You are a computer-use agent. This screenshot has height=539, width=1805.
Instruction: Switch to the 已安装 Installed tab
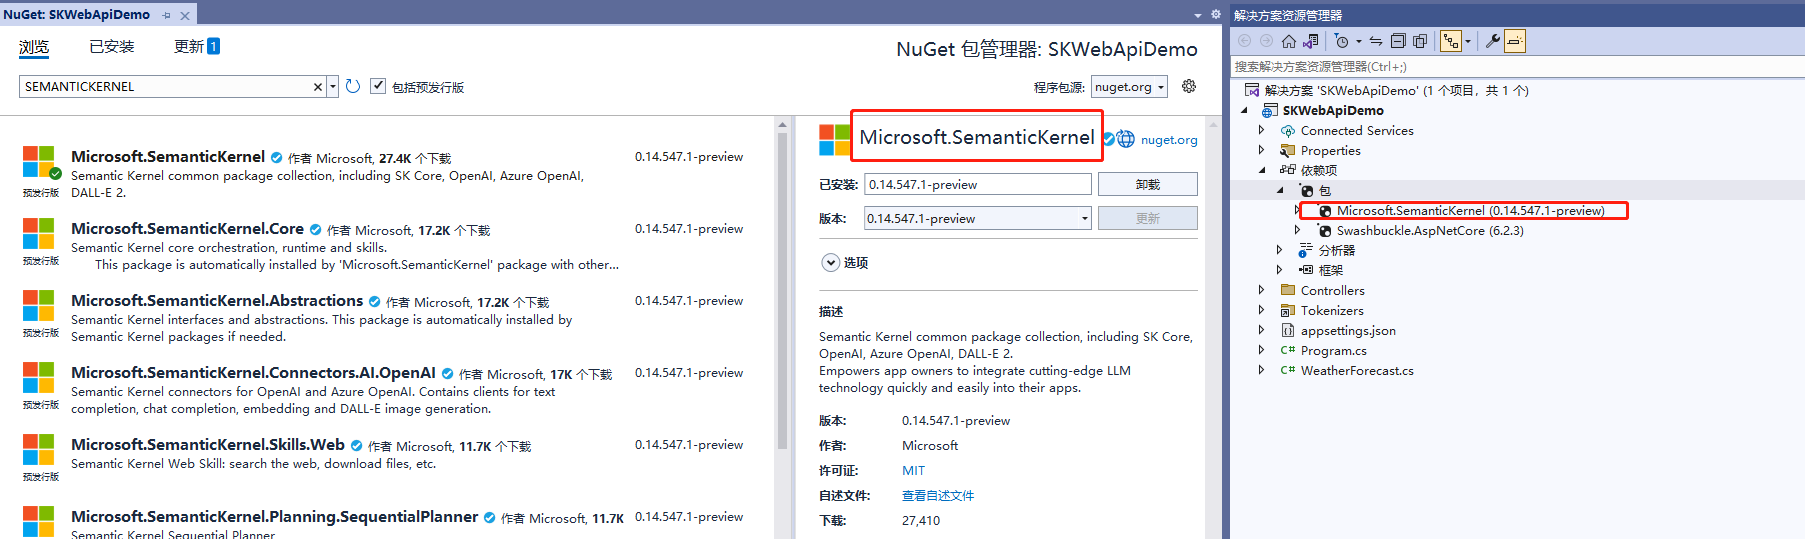coord(111,47)
